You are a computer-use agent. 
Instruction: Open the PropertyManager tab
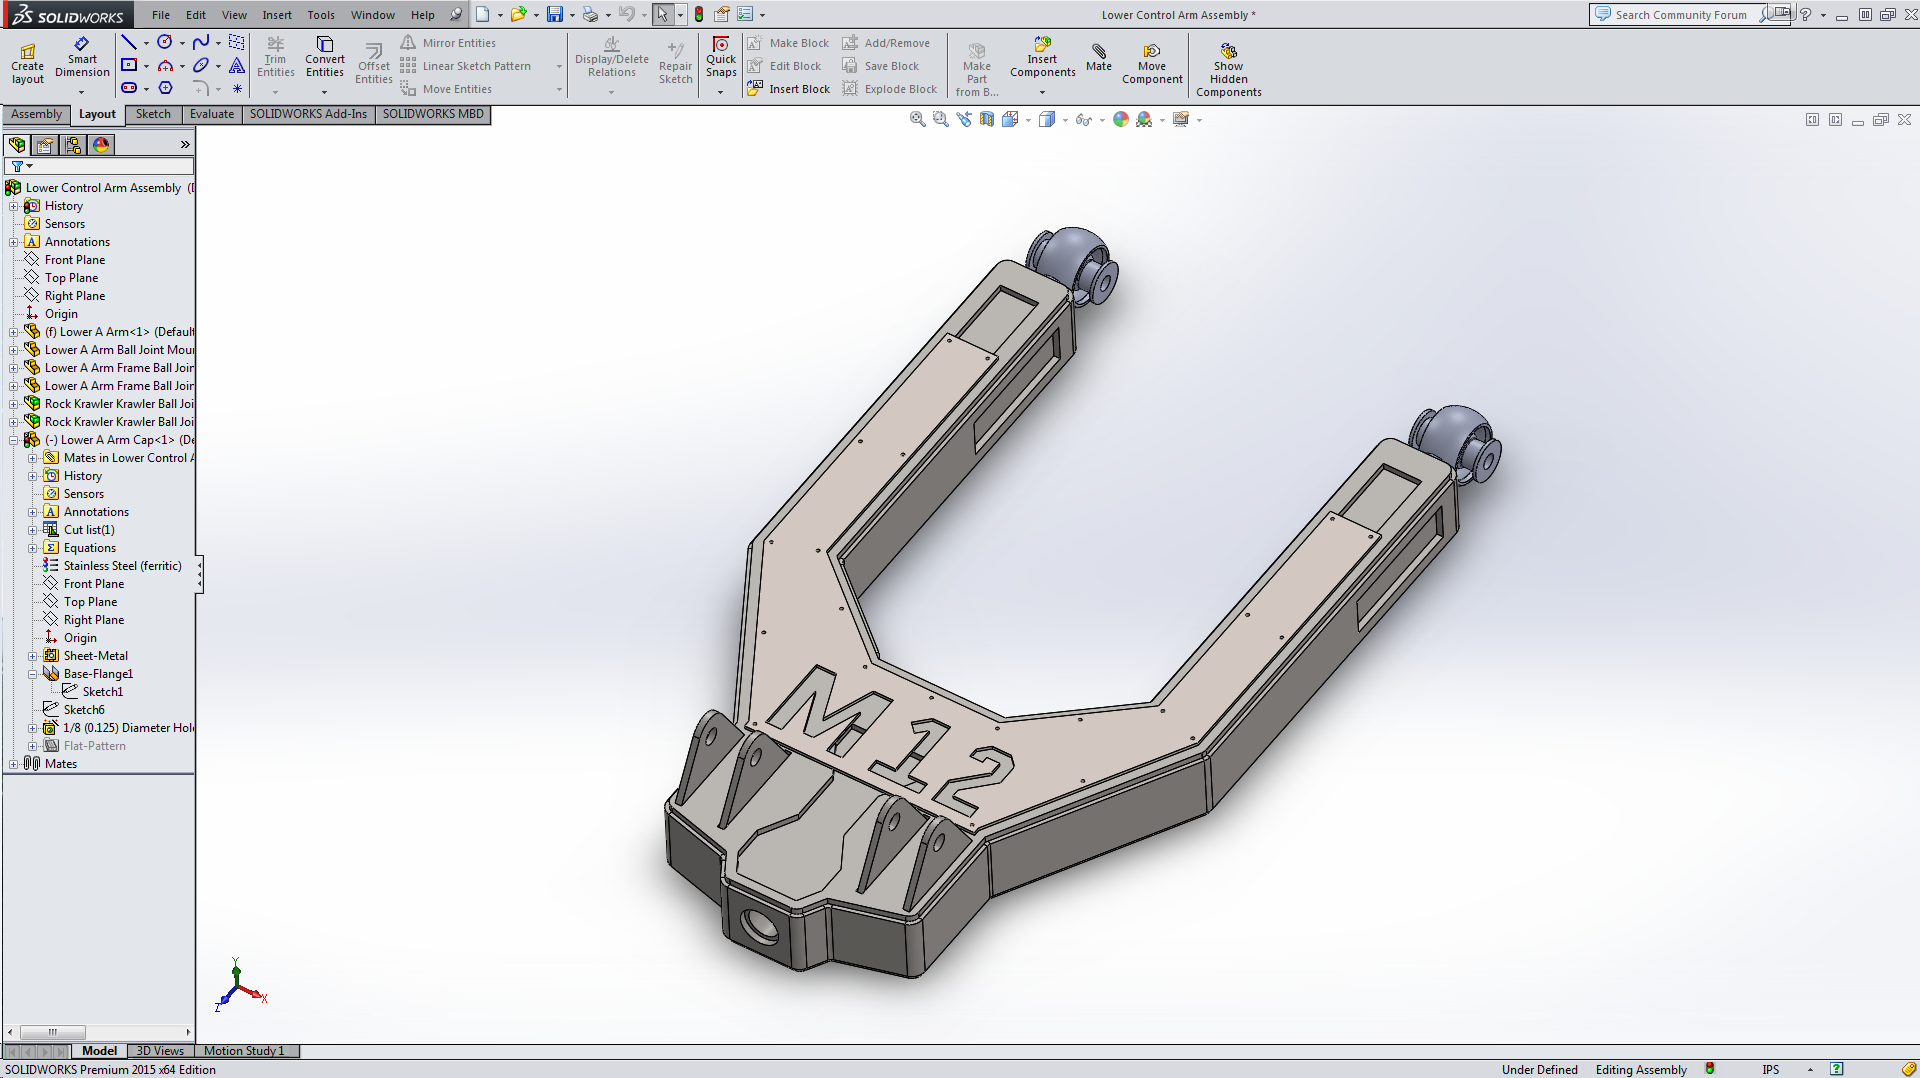point(45,145)
